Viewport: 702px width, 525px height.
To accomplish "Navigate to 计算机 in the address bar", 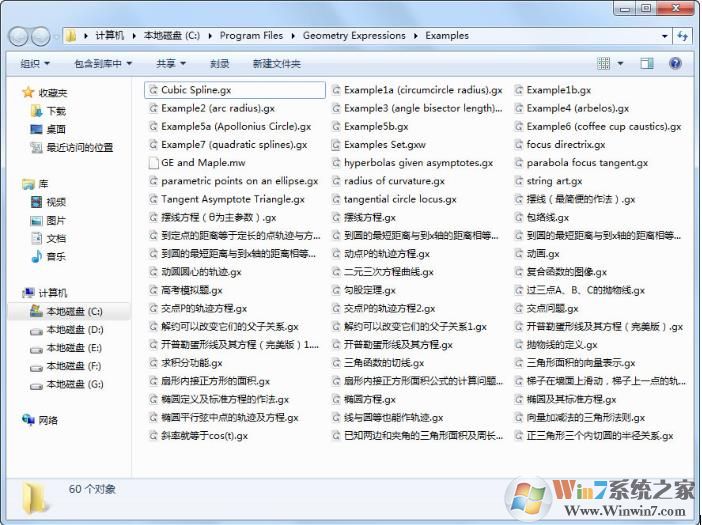I will (x=110, y=35).
